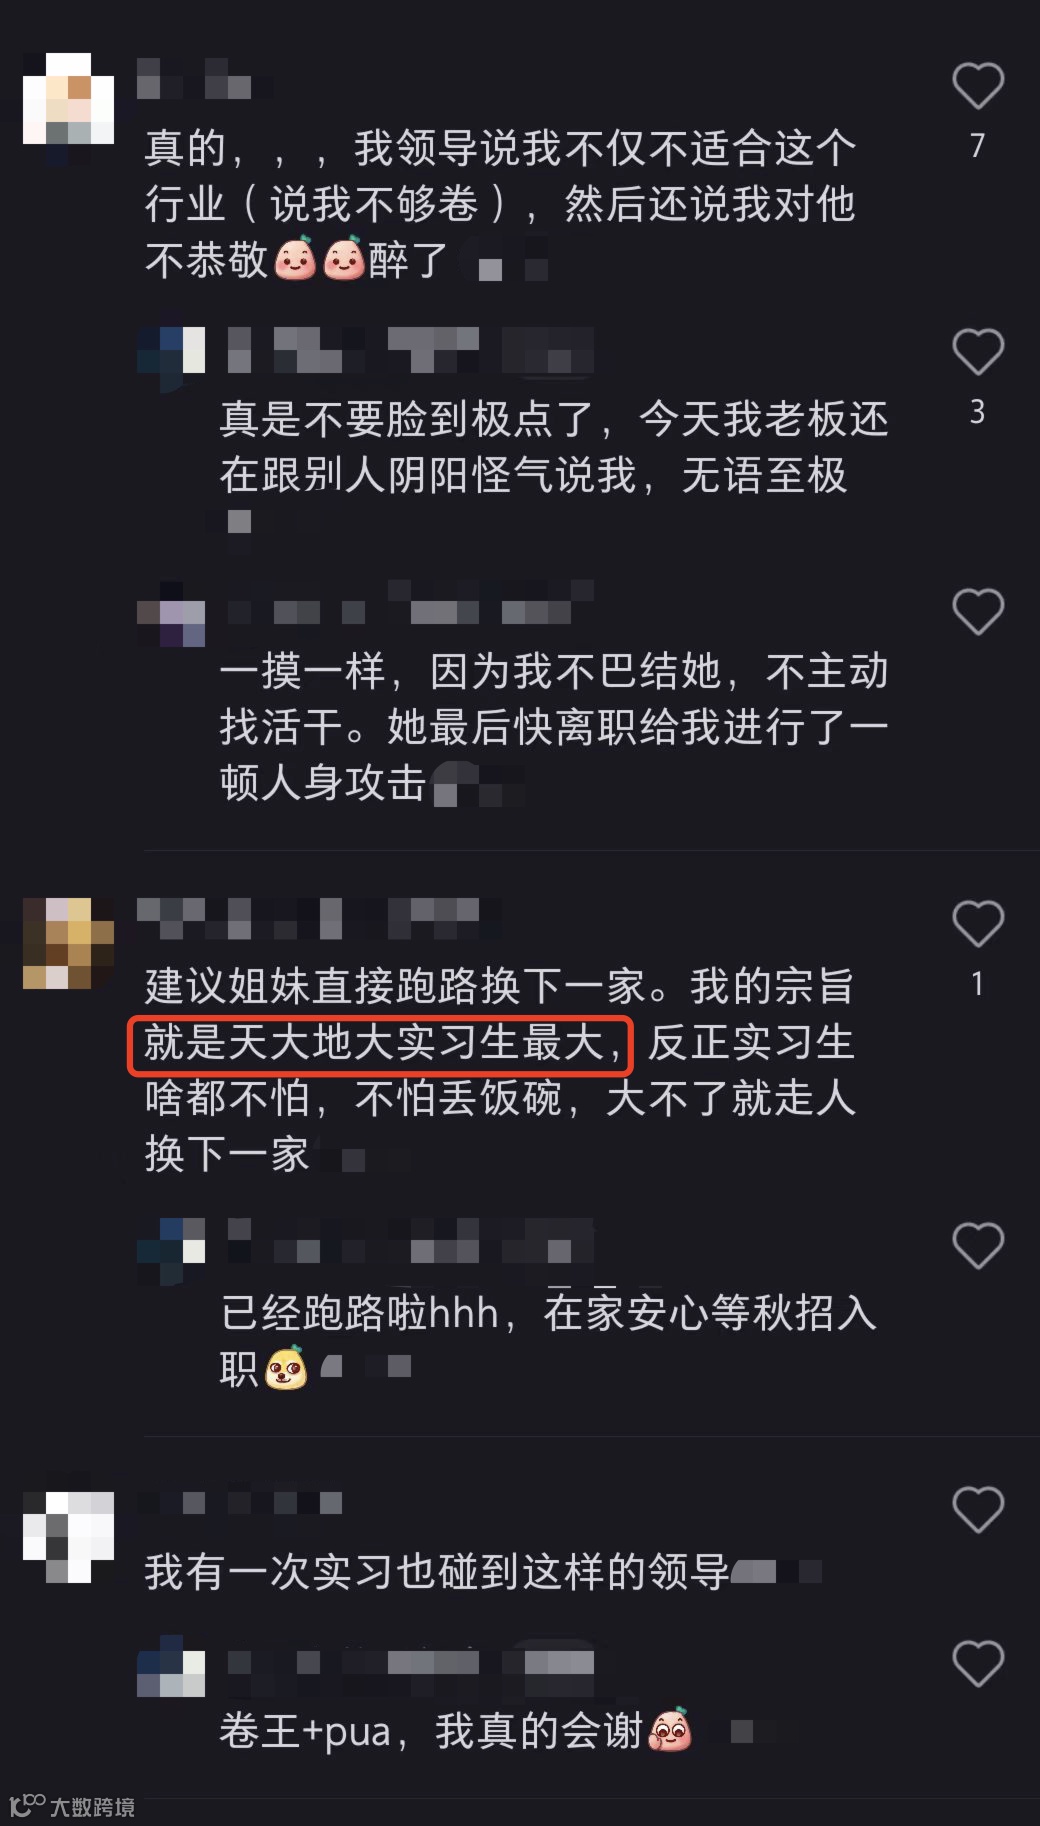Tap the reply text 找活干。她最后快离职
The image size is (1040, 1826).
[x=553, y=727]
